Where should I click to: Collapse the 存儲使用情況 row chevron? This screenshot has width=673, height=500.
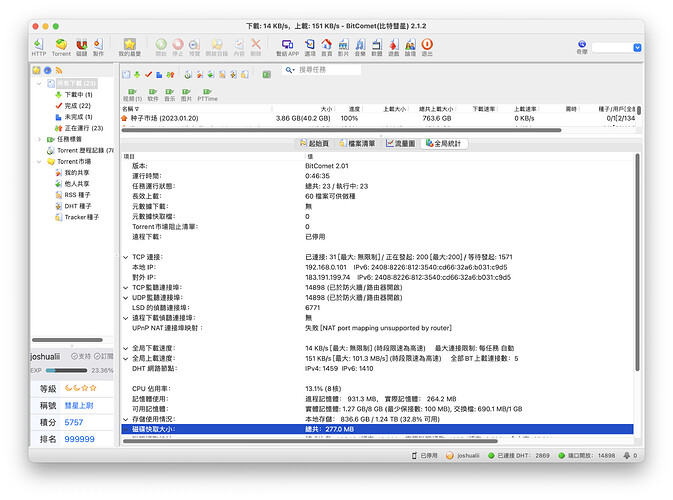click(x=126, y=419)
